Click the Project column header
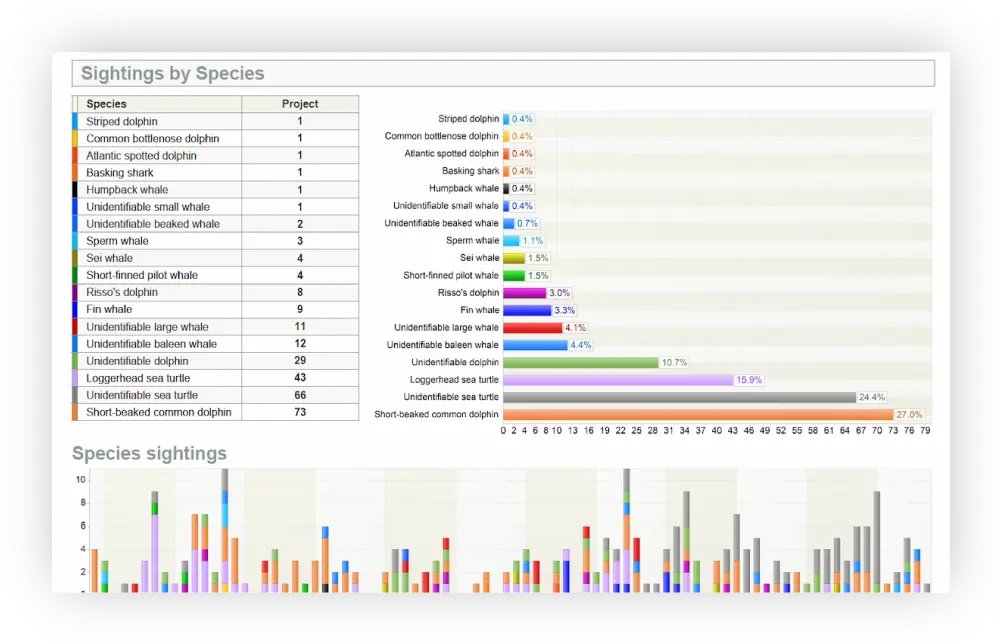 (x=300, y=104)
